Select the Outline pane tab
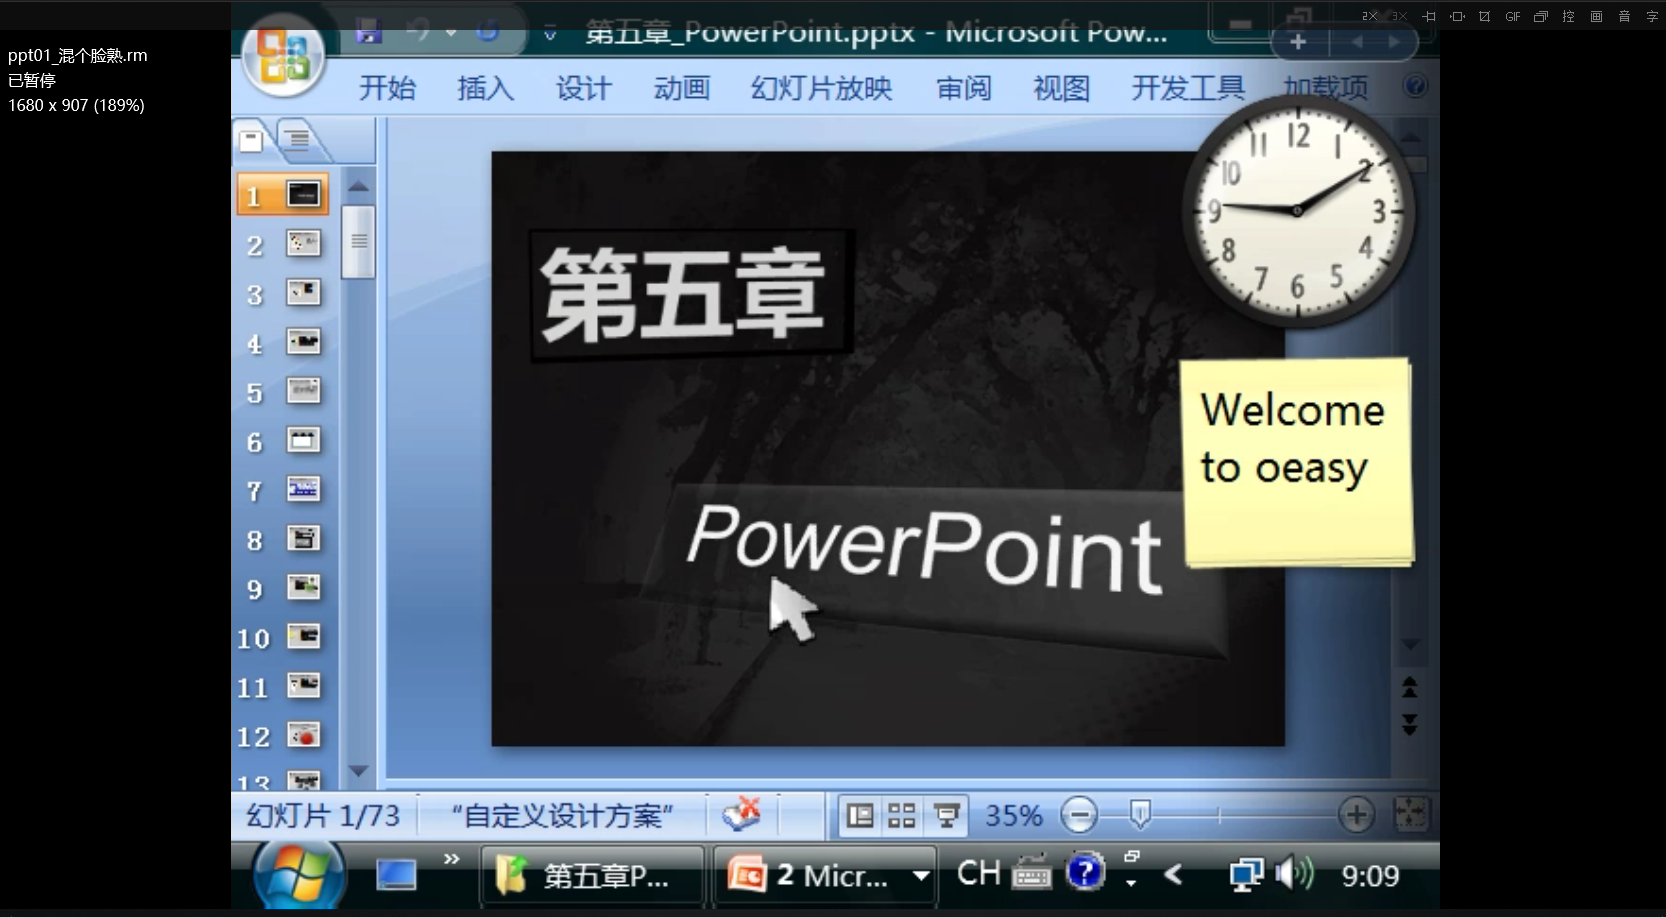The height and width of the screenshot is (917, 1666). (299, 140)
